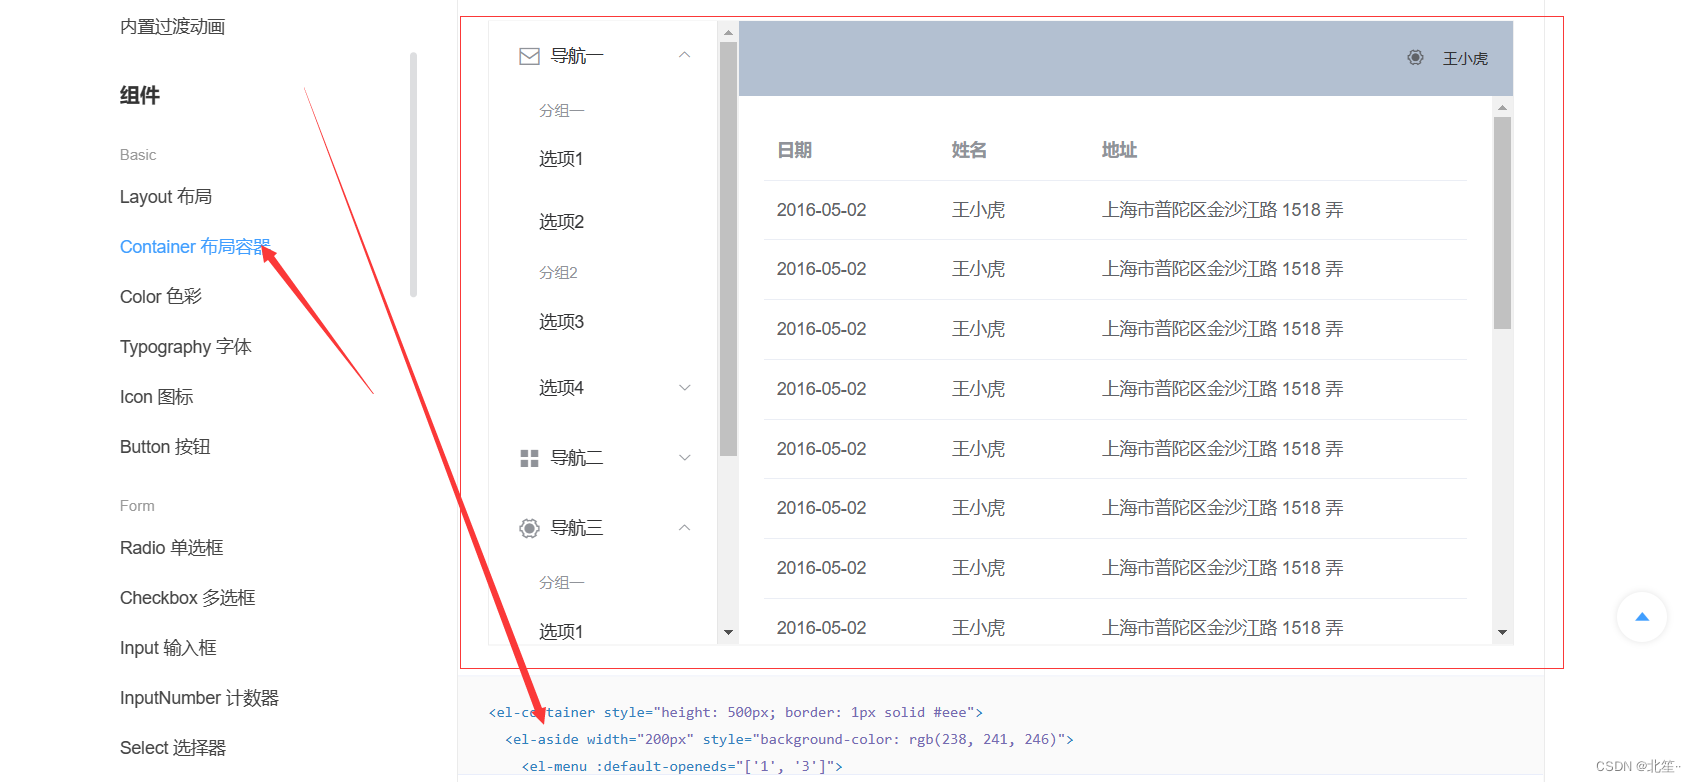Click the el-aside code line

789,739
